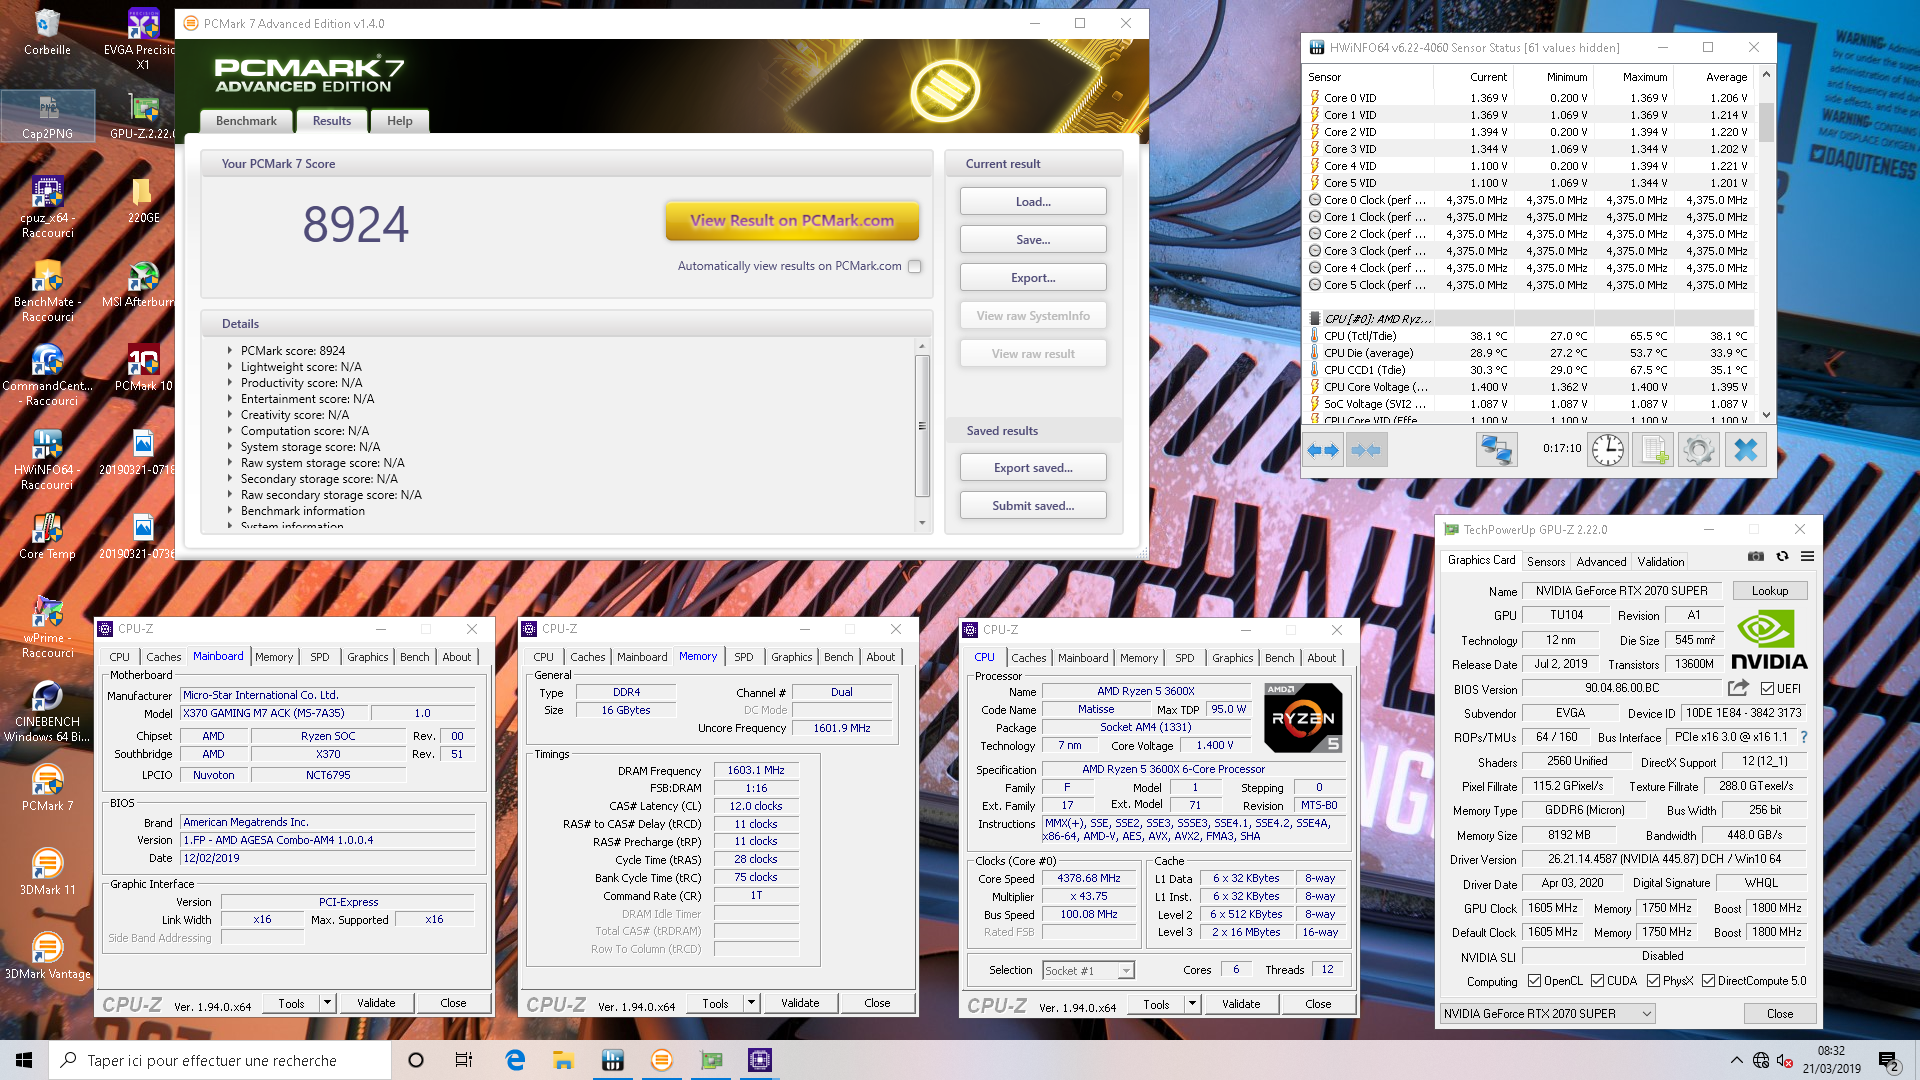This screenshot has width=1920, height=1080.
Task: Open Tools dropdown arrow in CPU-Z Mainboard window
Action: (327, 1003)
